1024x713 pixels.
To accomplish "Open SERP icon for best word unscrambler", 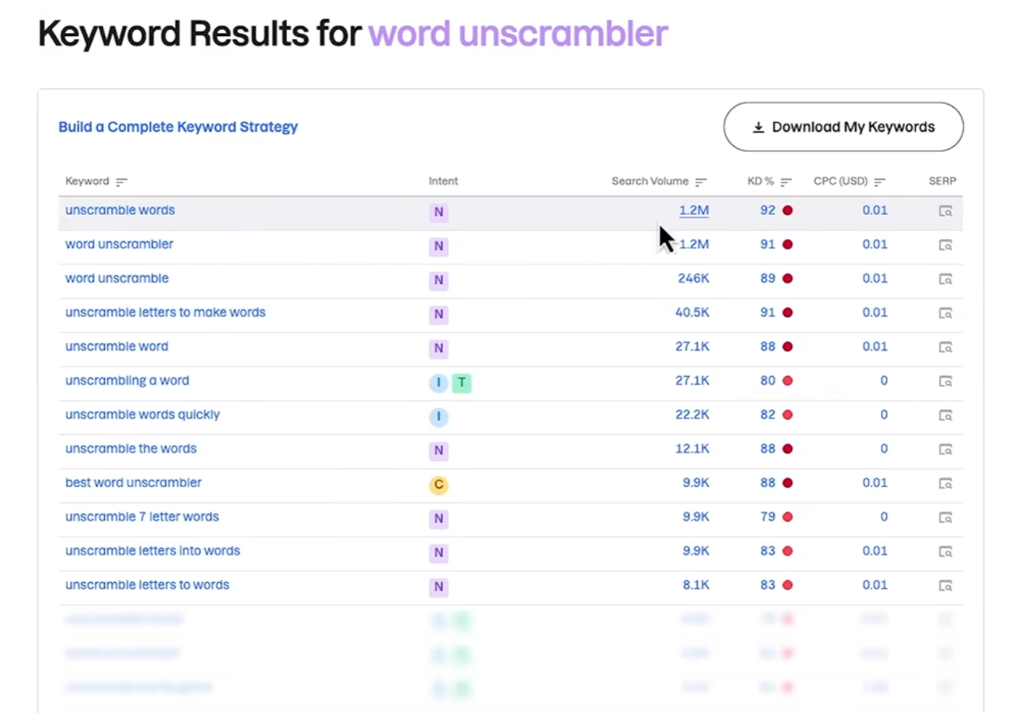I will pos(945,483).
